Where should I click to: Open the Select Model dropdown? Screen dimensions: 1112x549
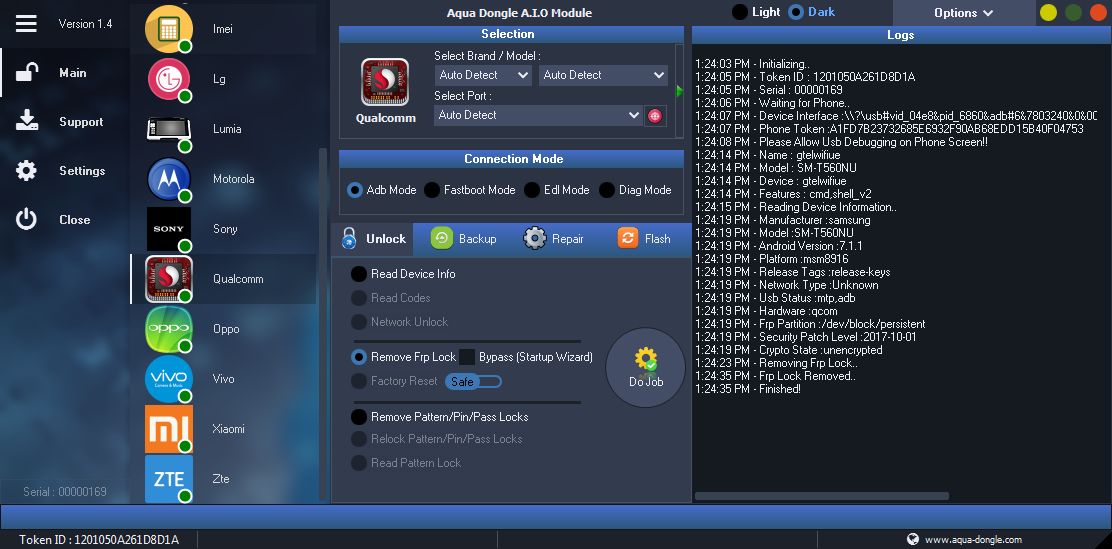click(604, 75)
